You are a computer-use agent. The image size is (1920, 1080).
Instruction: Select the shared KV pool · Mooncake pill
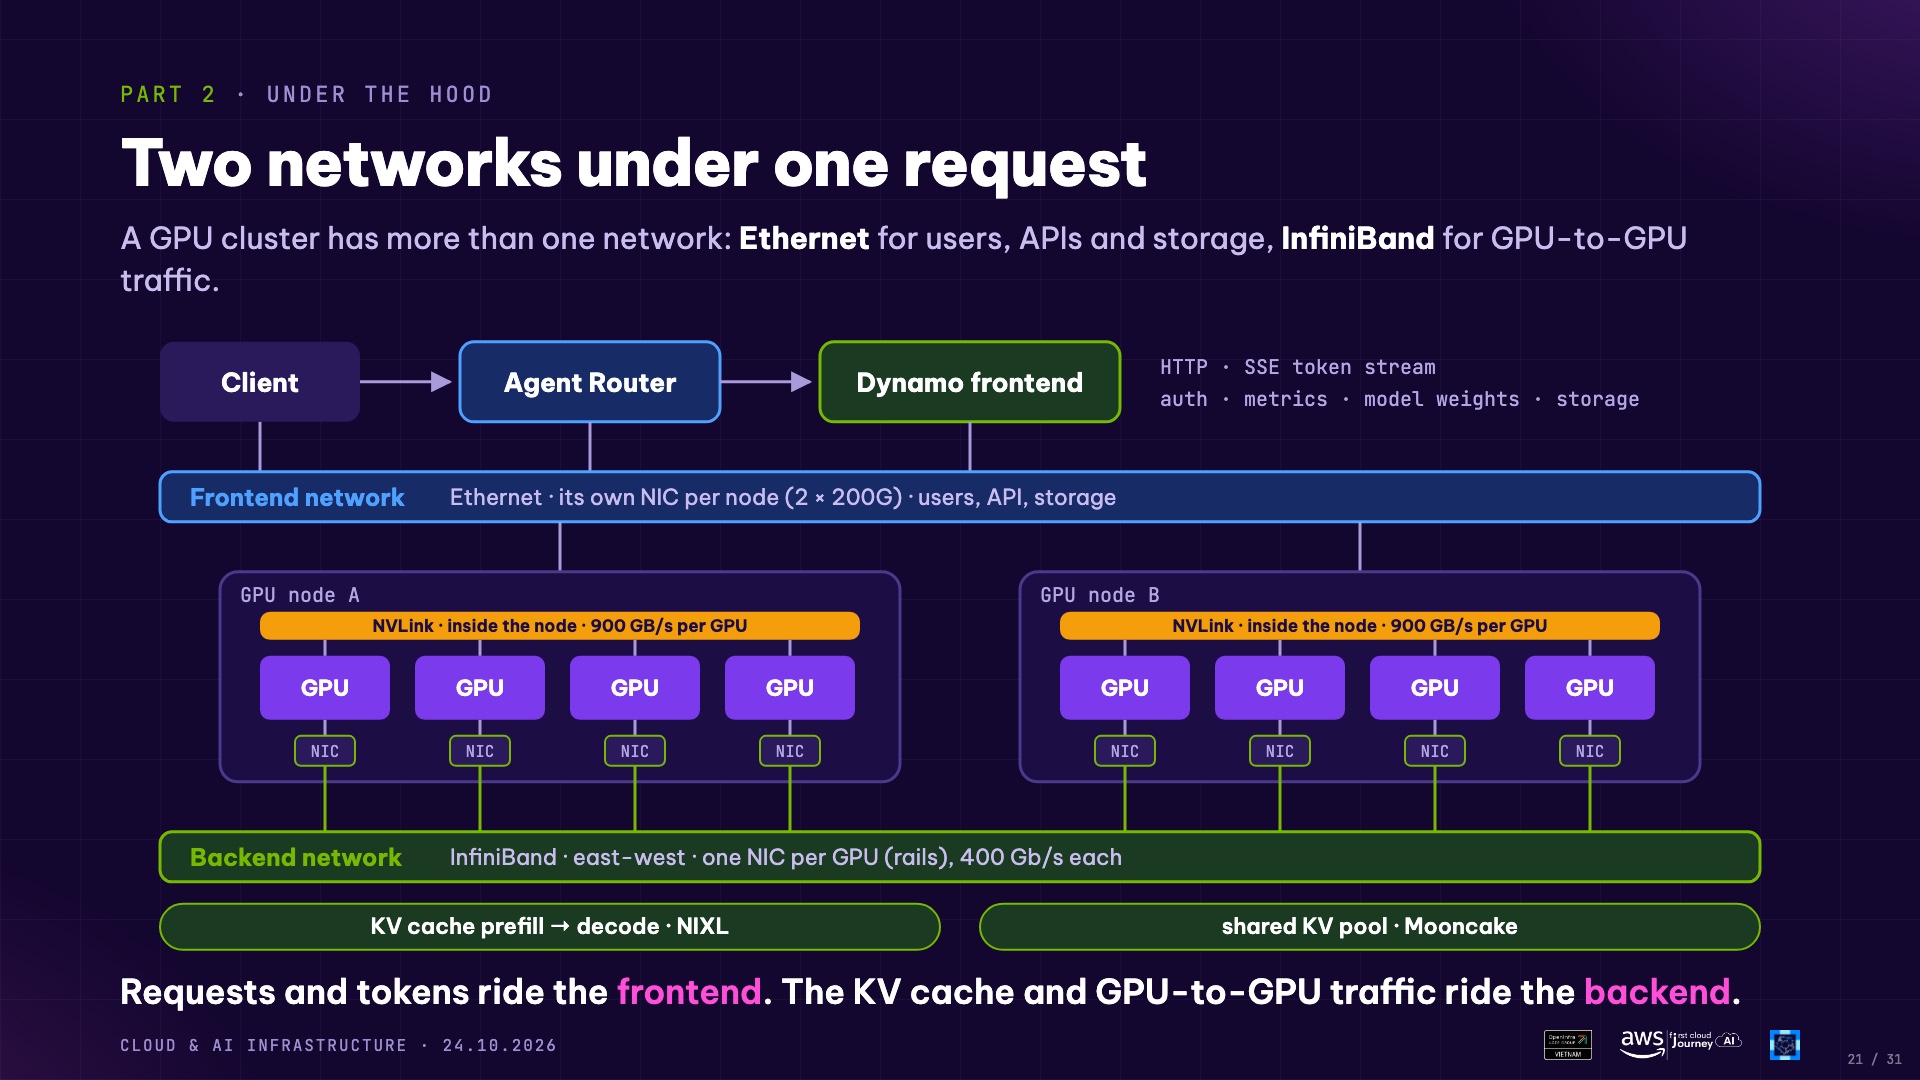pos(1370,927)
